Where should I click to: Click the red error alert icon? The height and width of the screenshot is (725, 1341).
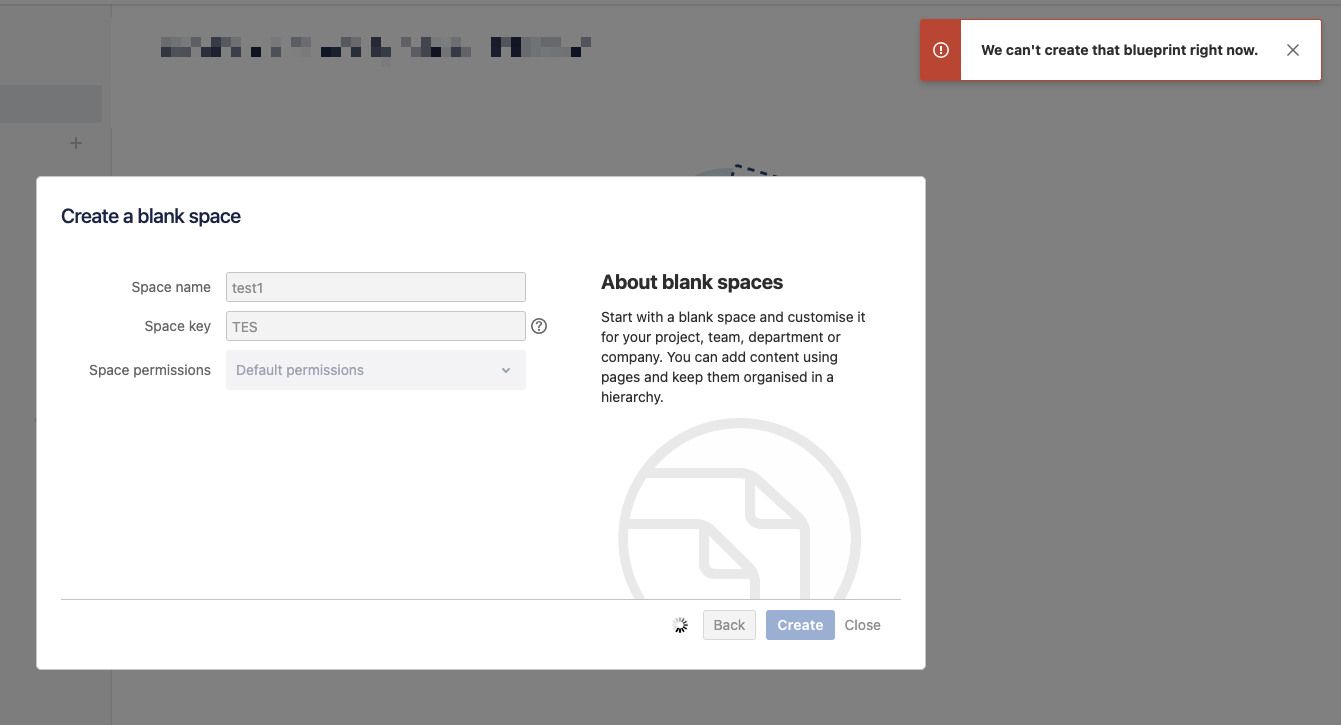(940, 50)
